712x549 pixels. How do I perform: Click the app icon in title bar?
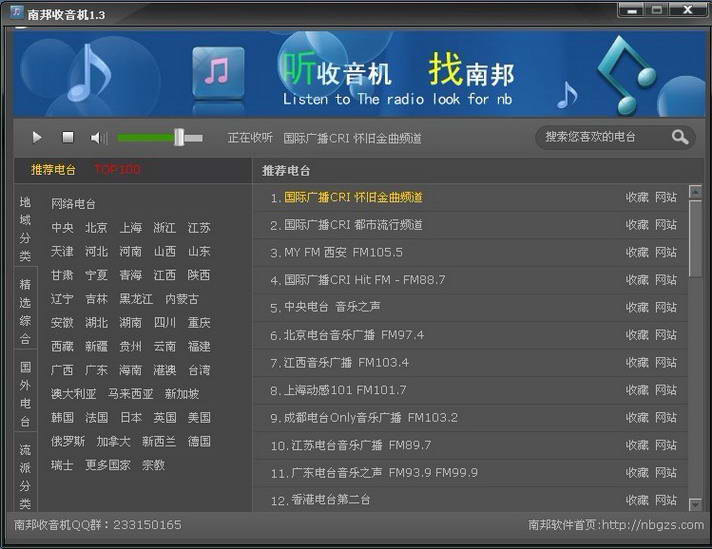pos(17,12)
